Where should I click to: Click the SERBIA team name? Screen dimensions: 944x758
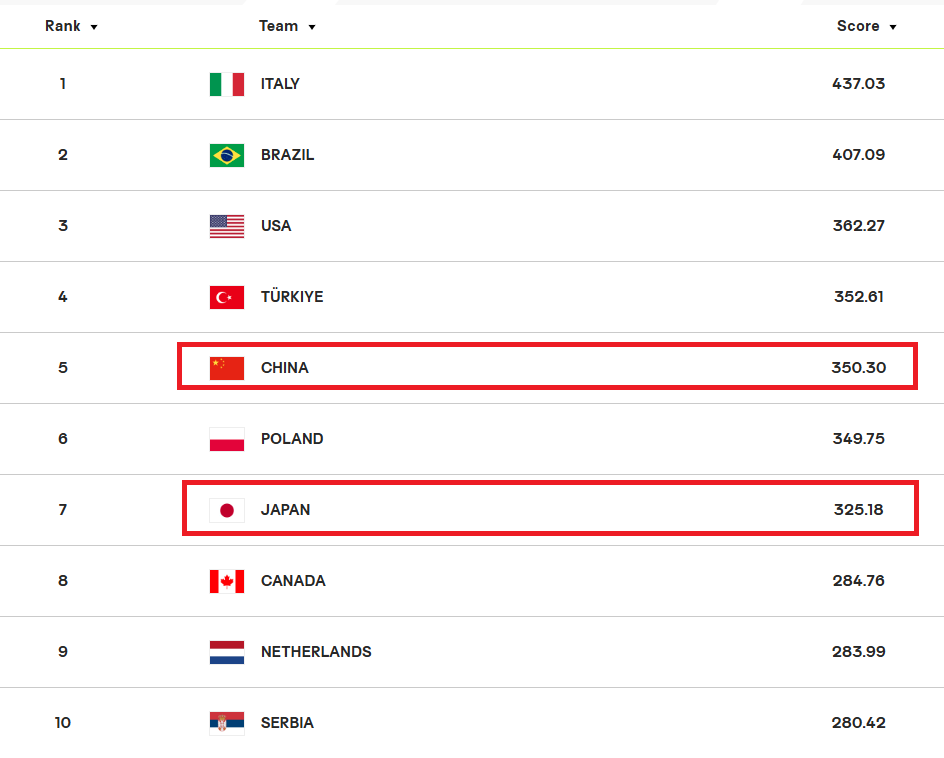click(287, 722)
